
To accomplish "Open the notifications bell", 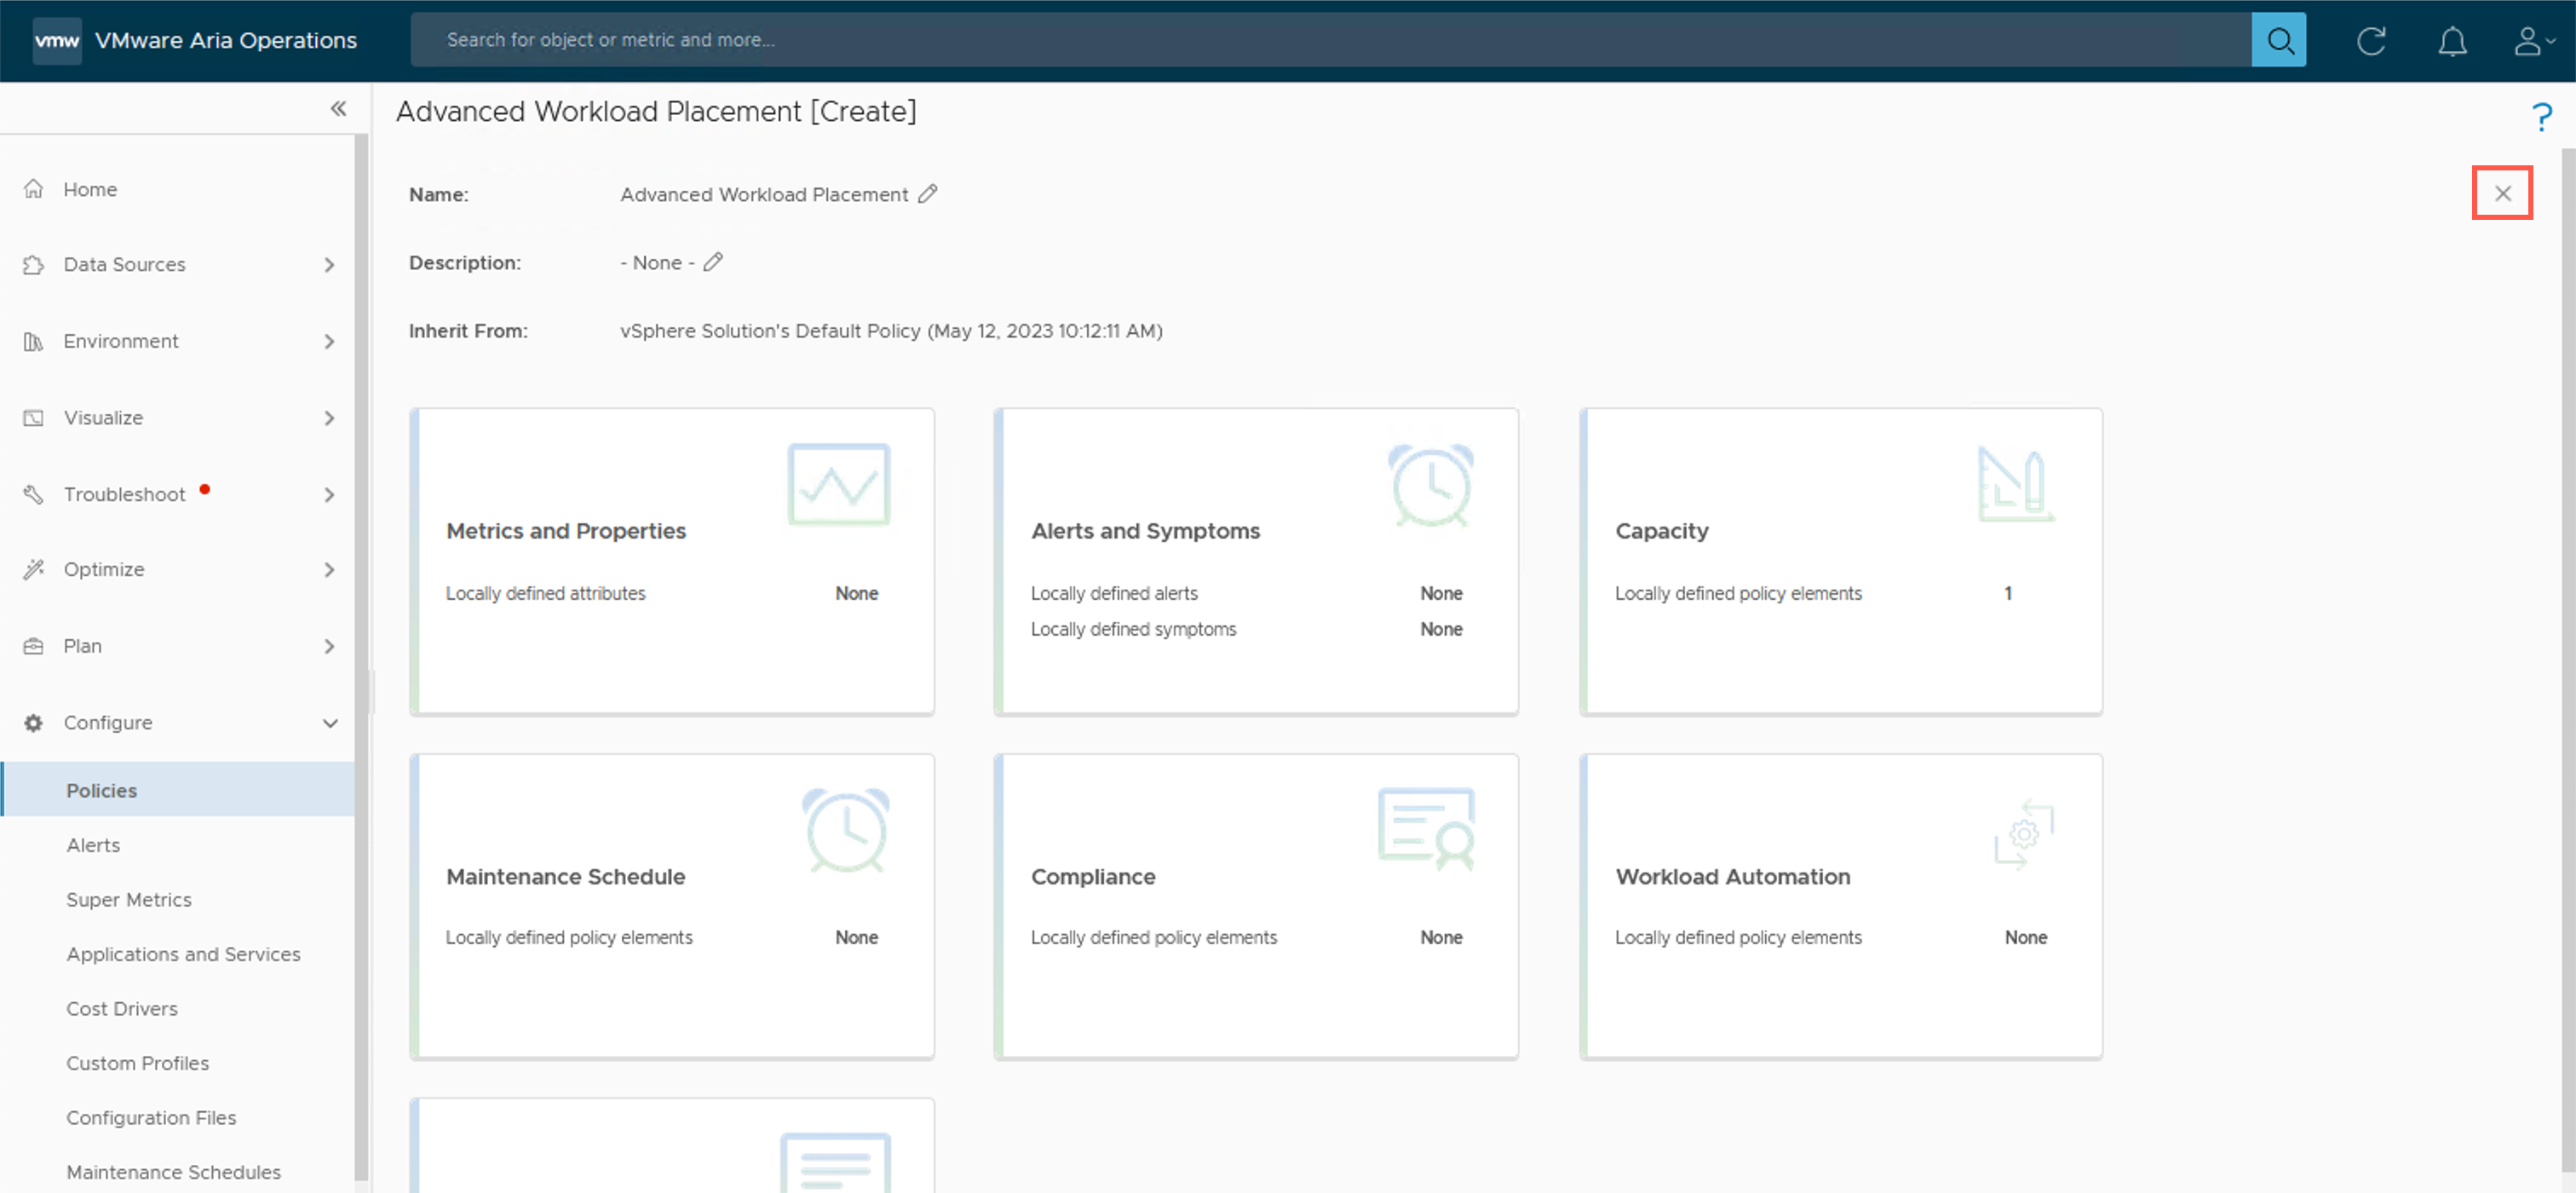I will point(2452,41).
